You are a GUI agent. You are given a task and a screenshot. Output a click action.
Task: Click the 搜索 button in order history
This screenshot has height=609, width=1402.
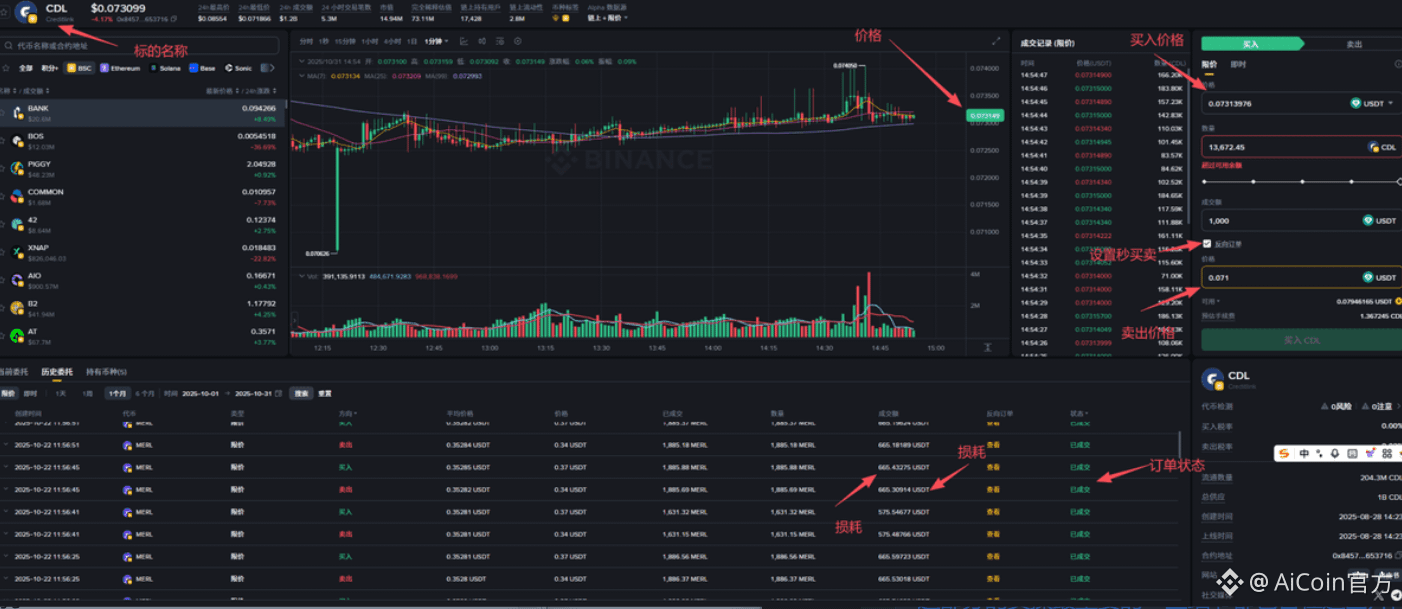(301, 394)
